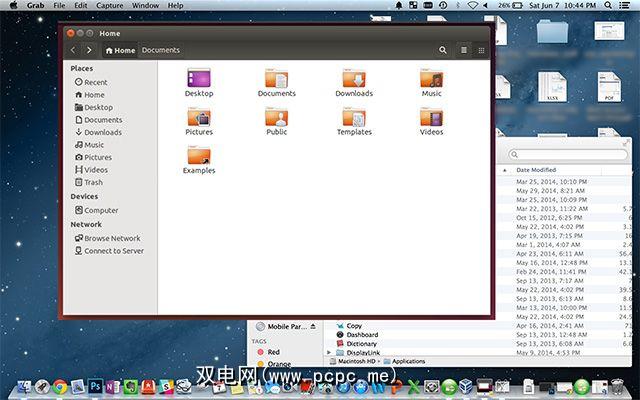Viewport: 640px width, 400px height.
Task: Click the Date Modified column header
Action: [x=536, y=170]
